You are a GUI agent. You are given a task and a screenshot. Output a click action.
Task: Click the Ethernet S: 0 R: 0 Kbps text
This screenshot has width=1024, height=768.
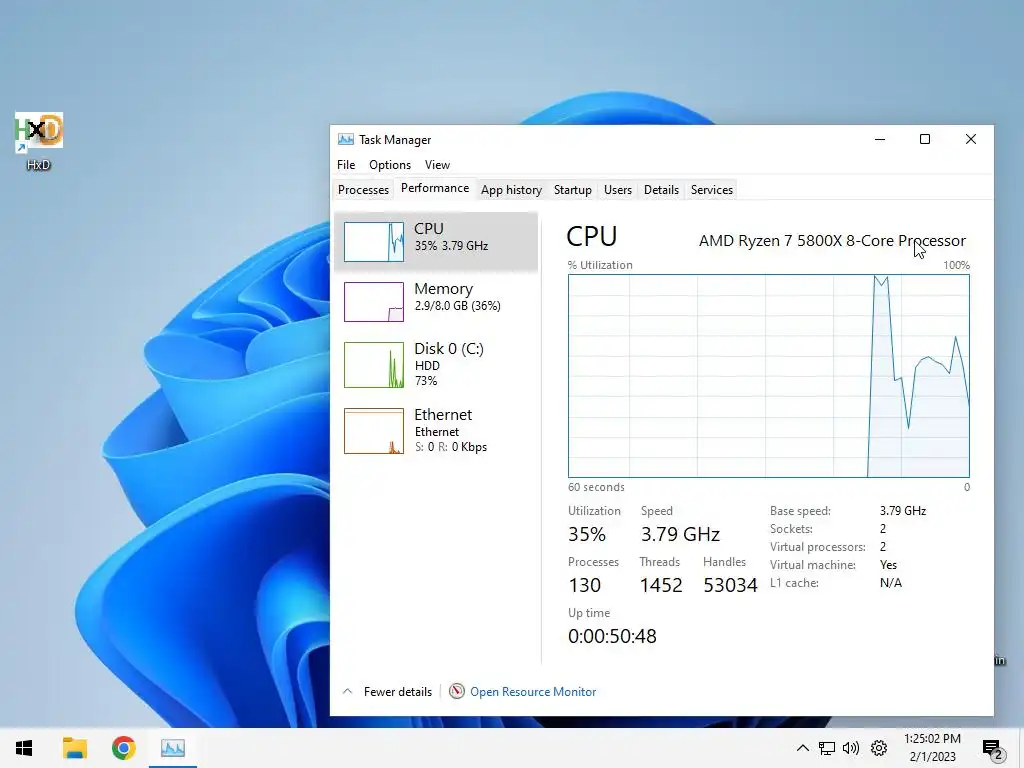click(451, 447)
